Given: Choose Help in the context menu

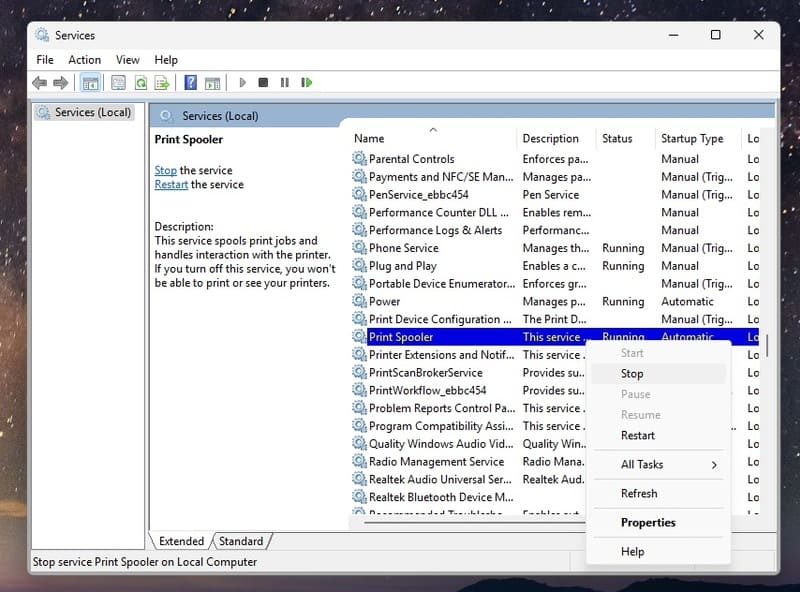Looking at the screenshot, I should [658, 552].
